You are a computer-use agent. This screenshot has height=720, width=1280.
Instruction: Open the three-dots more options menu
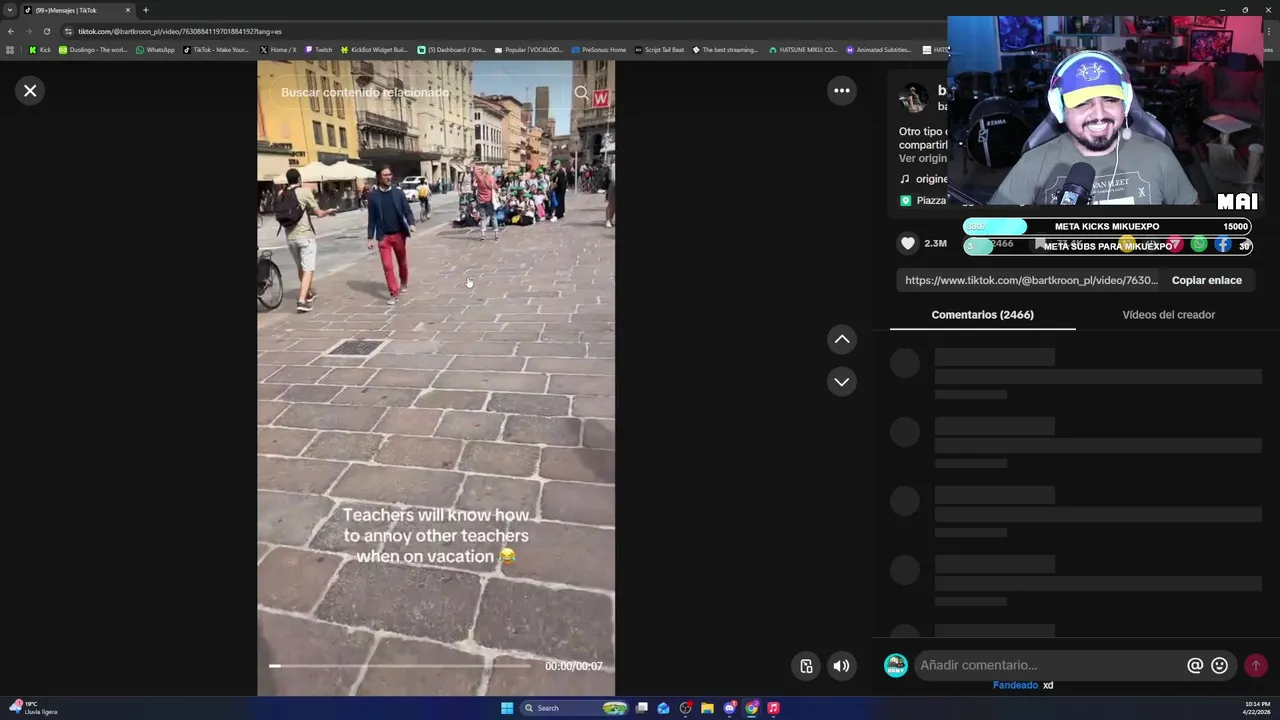(x=842, y=91)
